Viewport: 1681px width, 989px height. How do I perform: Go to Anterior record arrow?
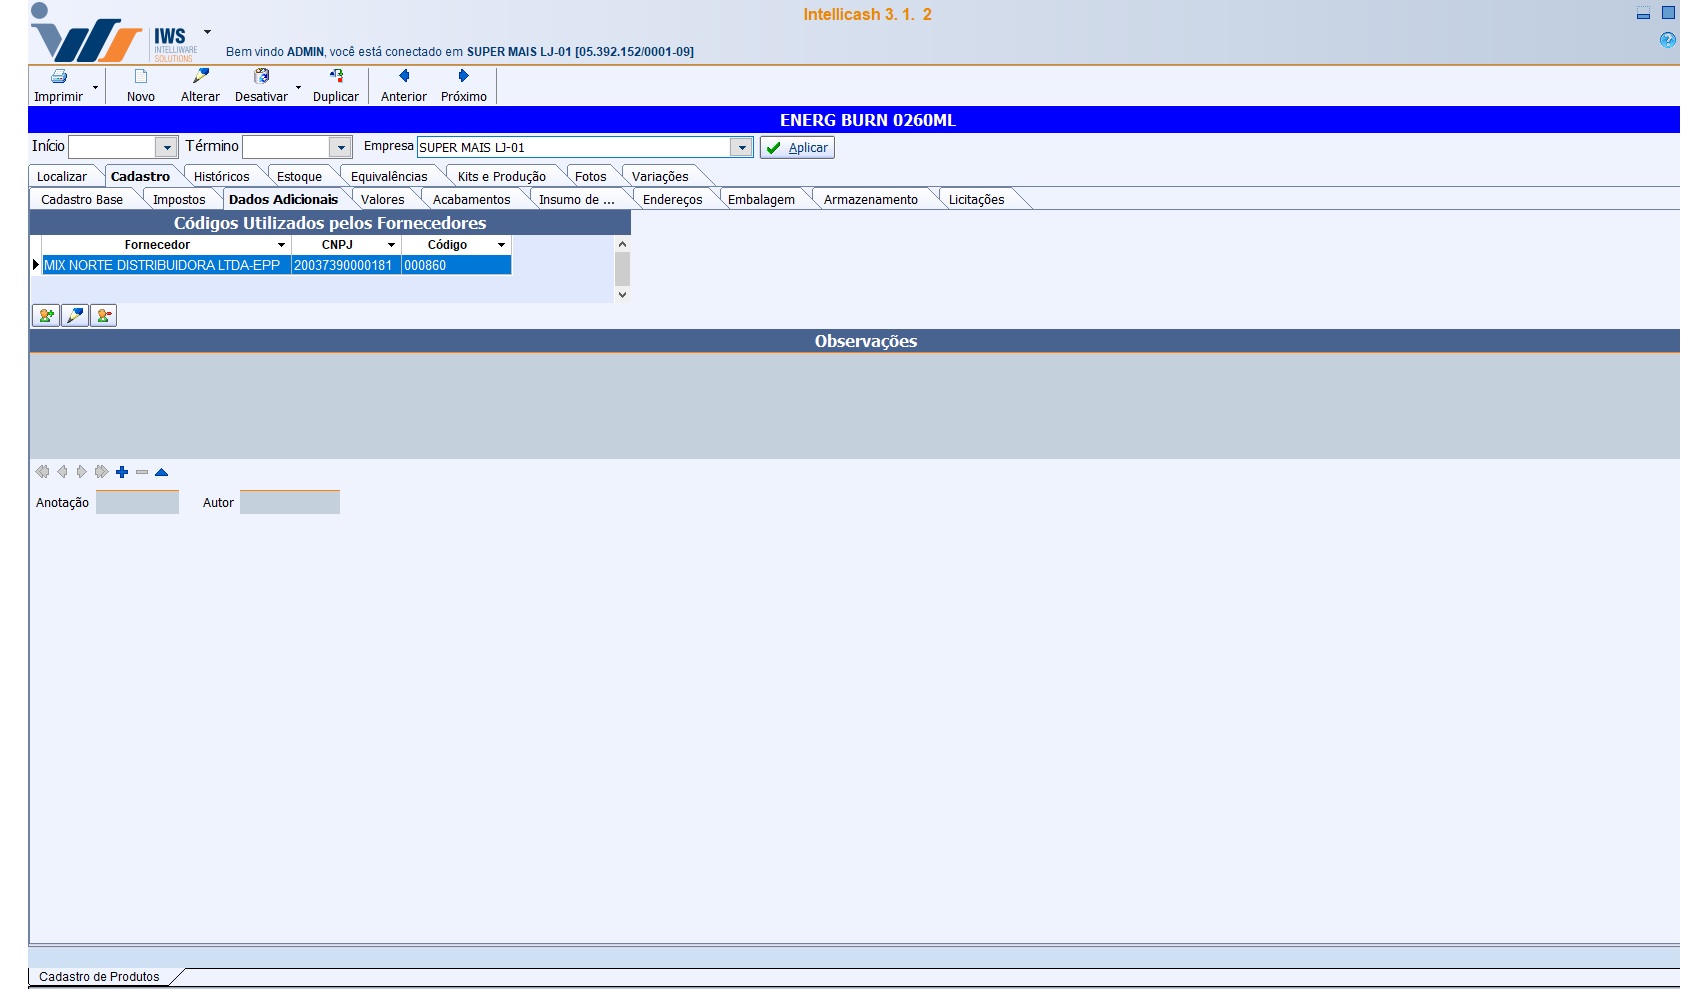(x=404, y=76)
